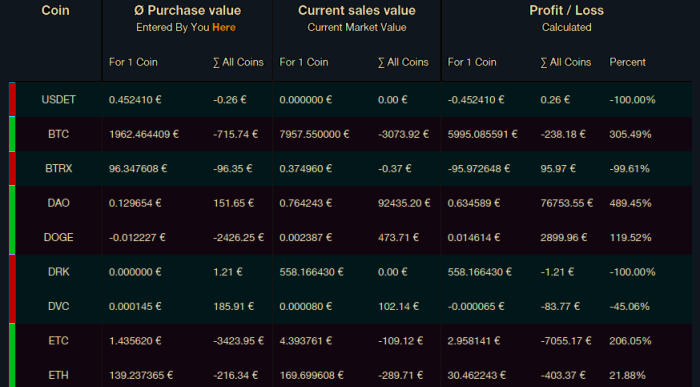Select the ETC coin name

(58, 341)
